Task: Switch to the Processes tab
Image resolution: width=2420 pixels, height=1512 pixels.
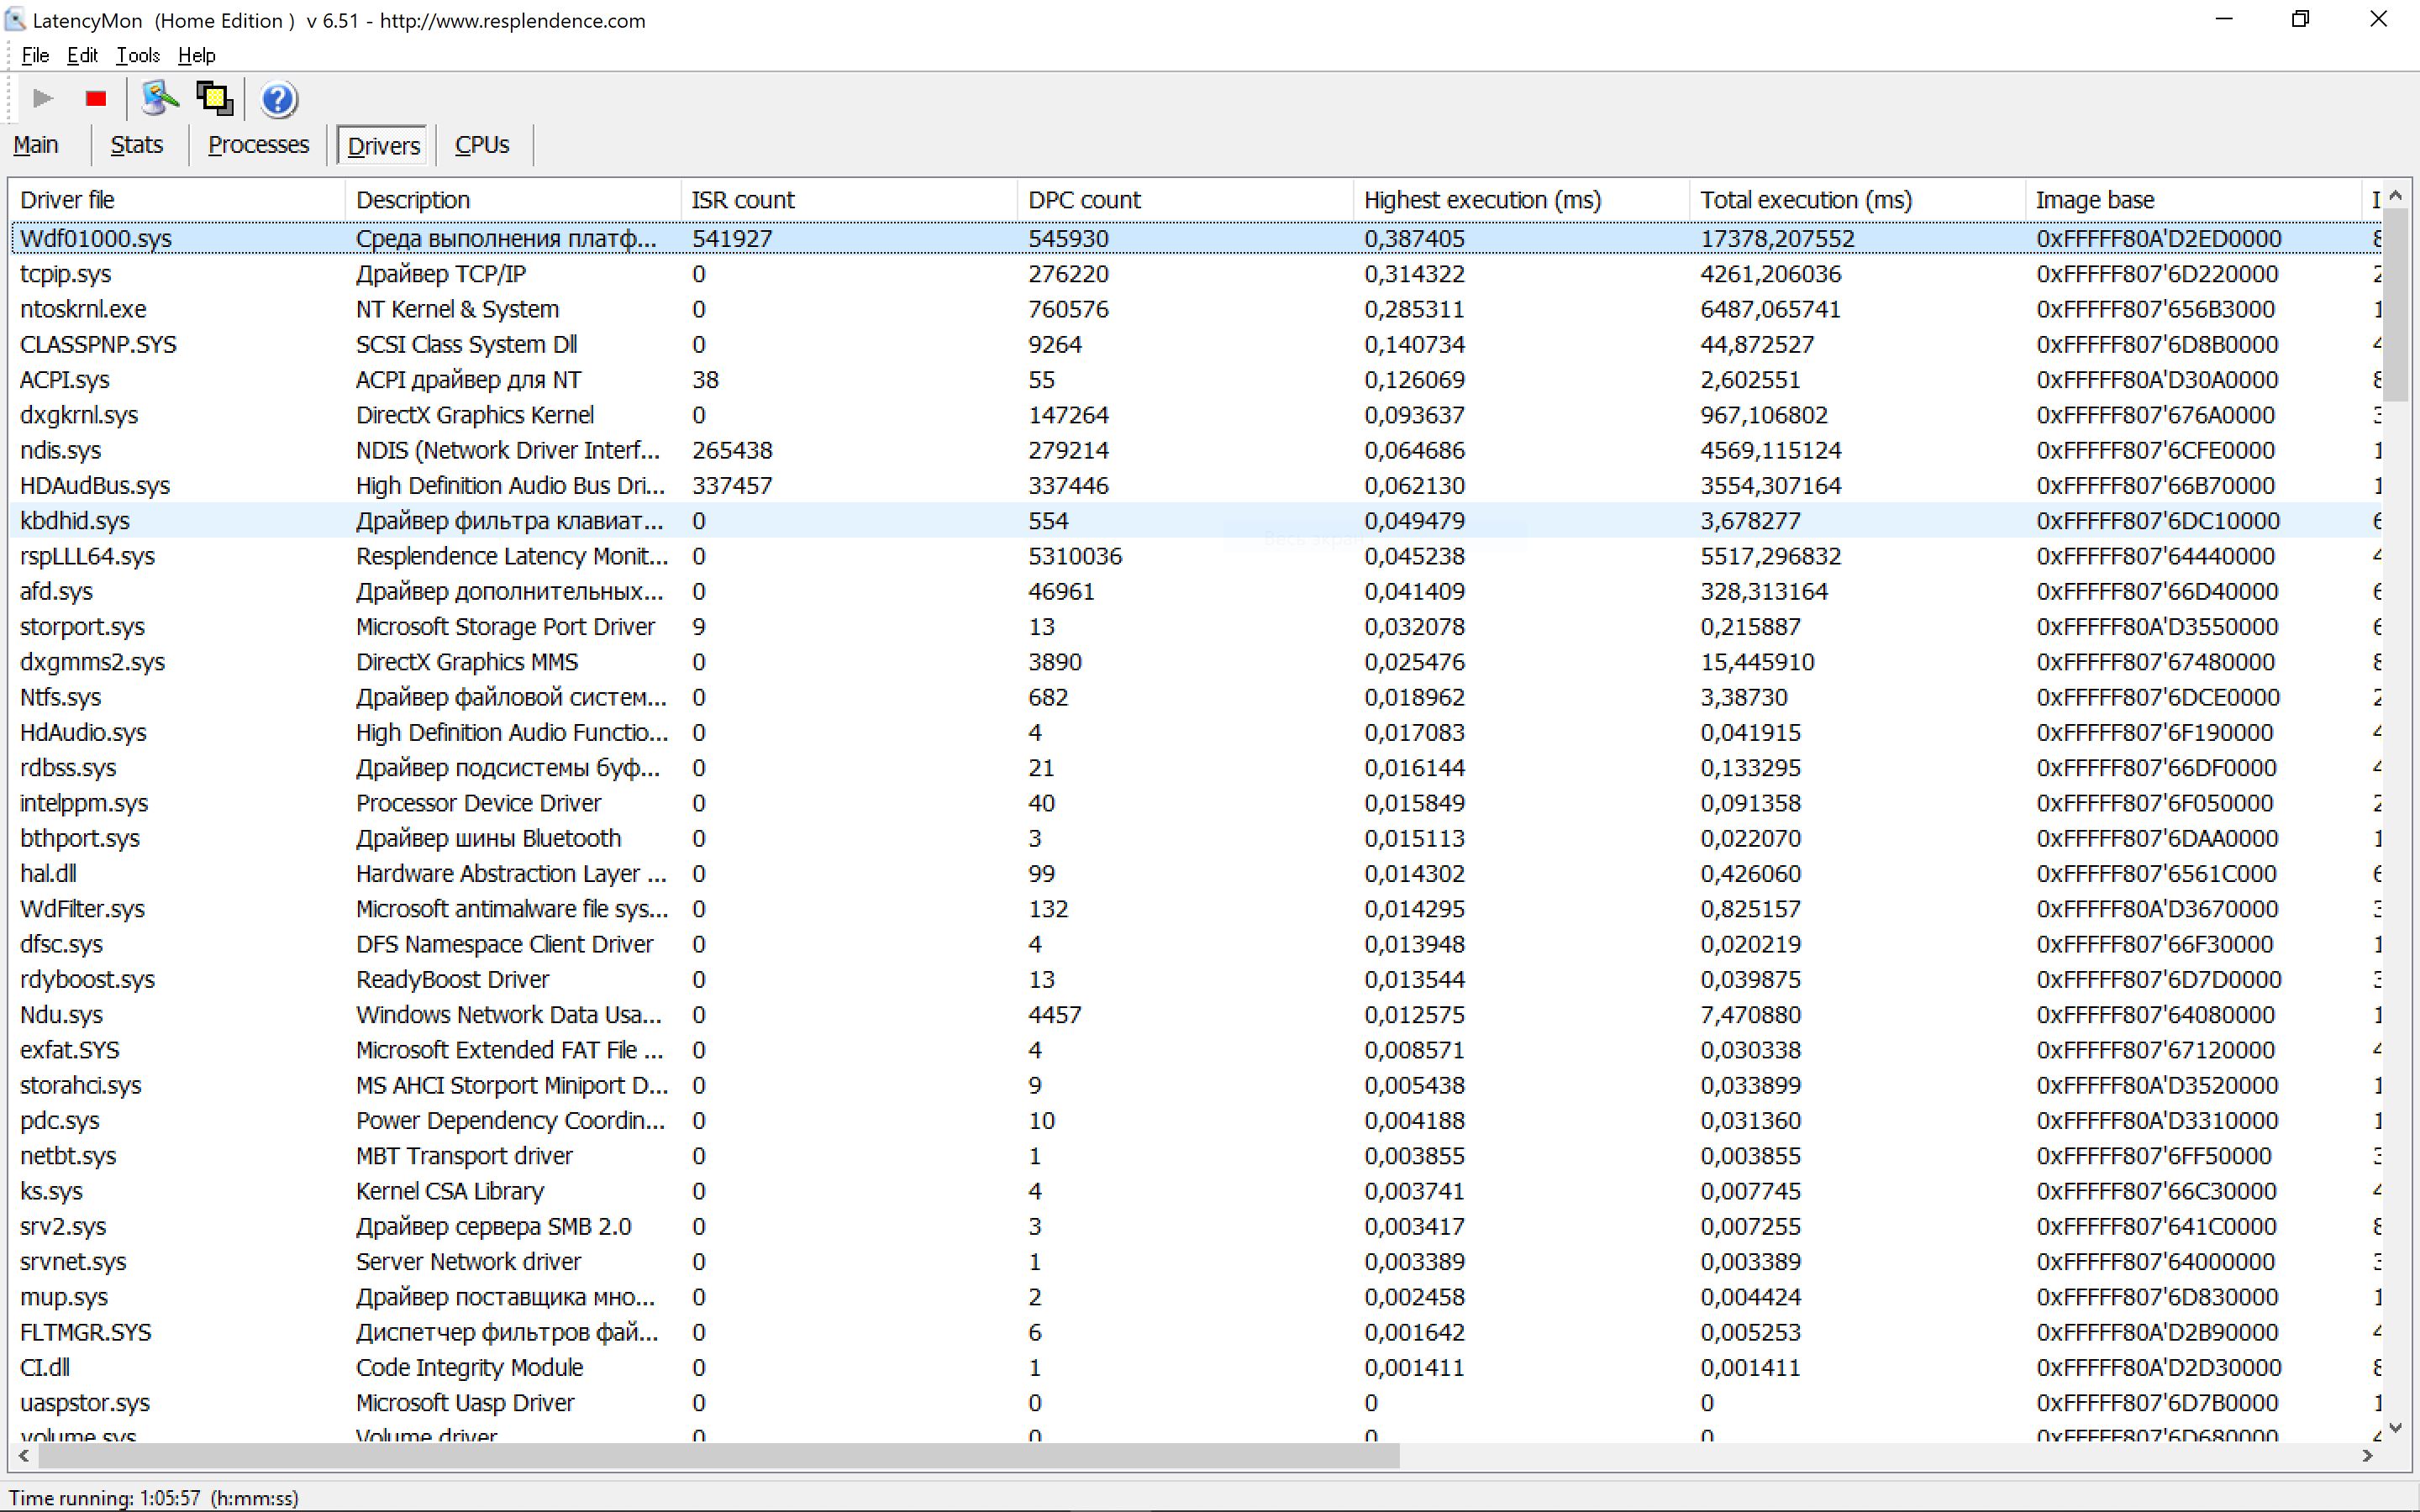Action: point(258,145)
